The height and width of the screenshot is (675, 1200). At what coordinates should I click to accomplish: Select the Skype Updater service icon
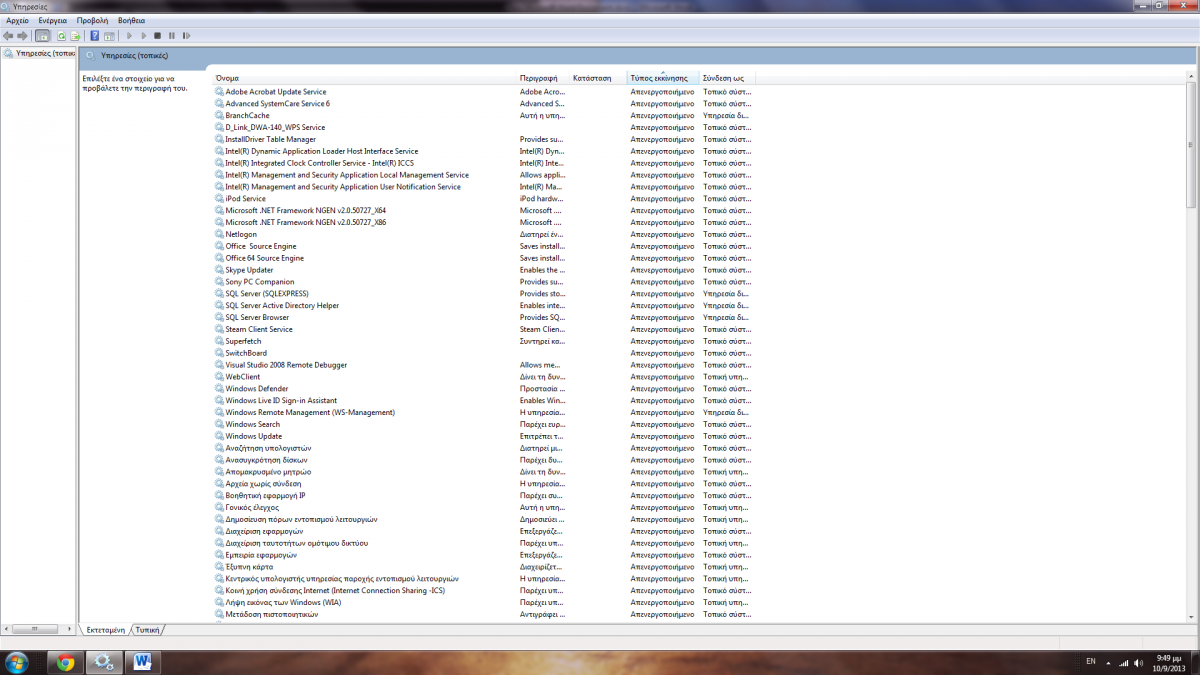point(219,270)
